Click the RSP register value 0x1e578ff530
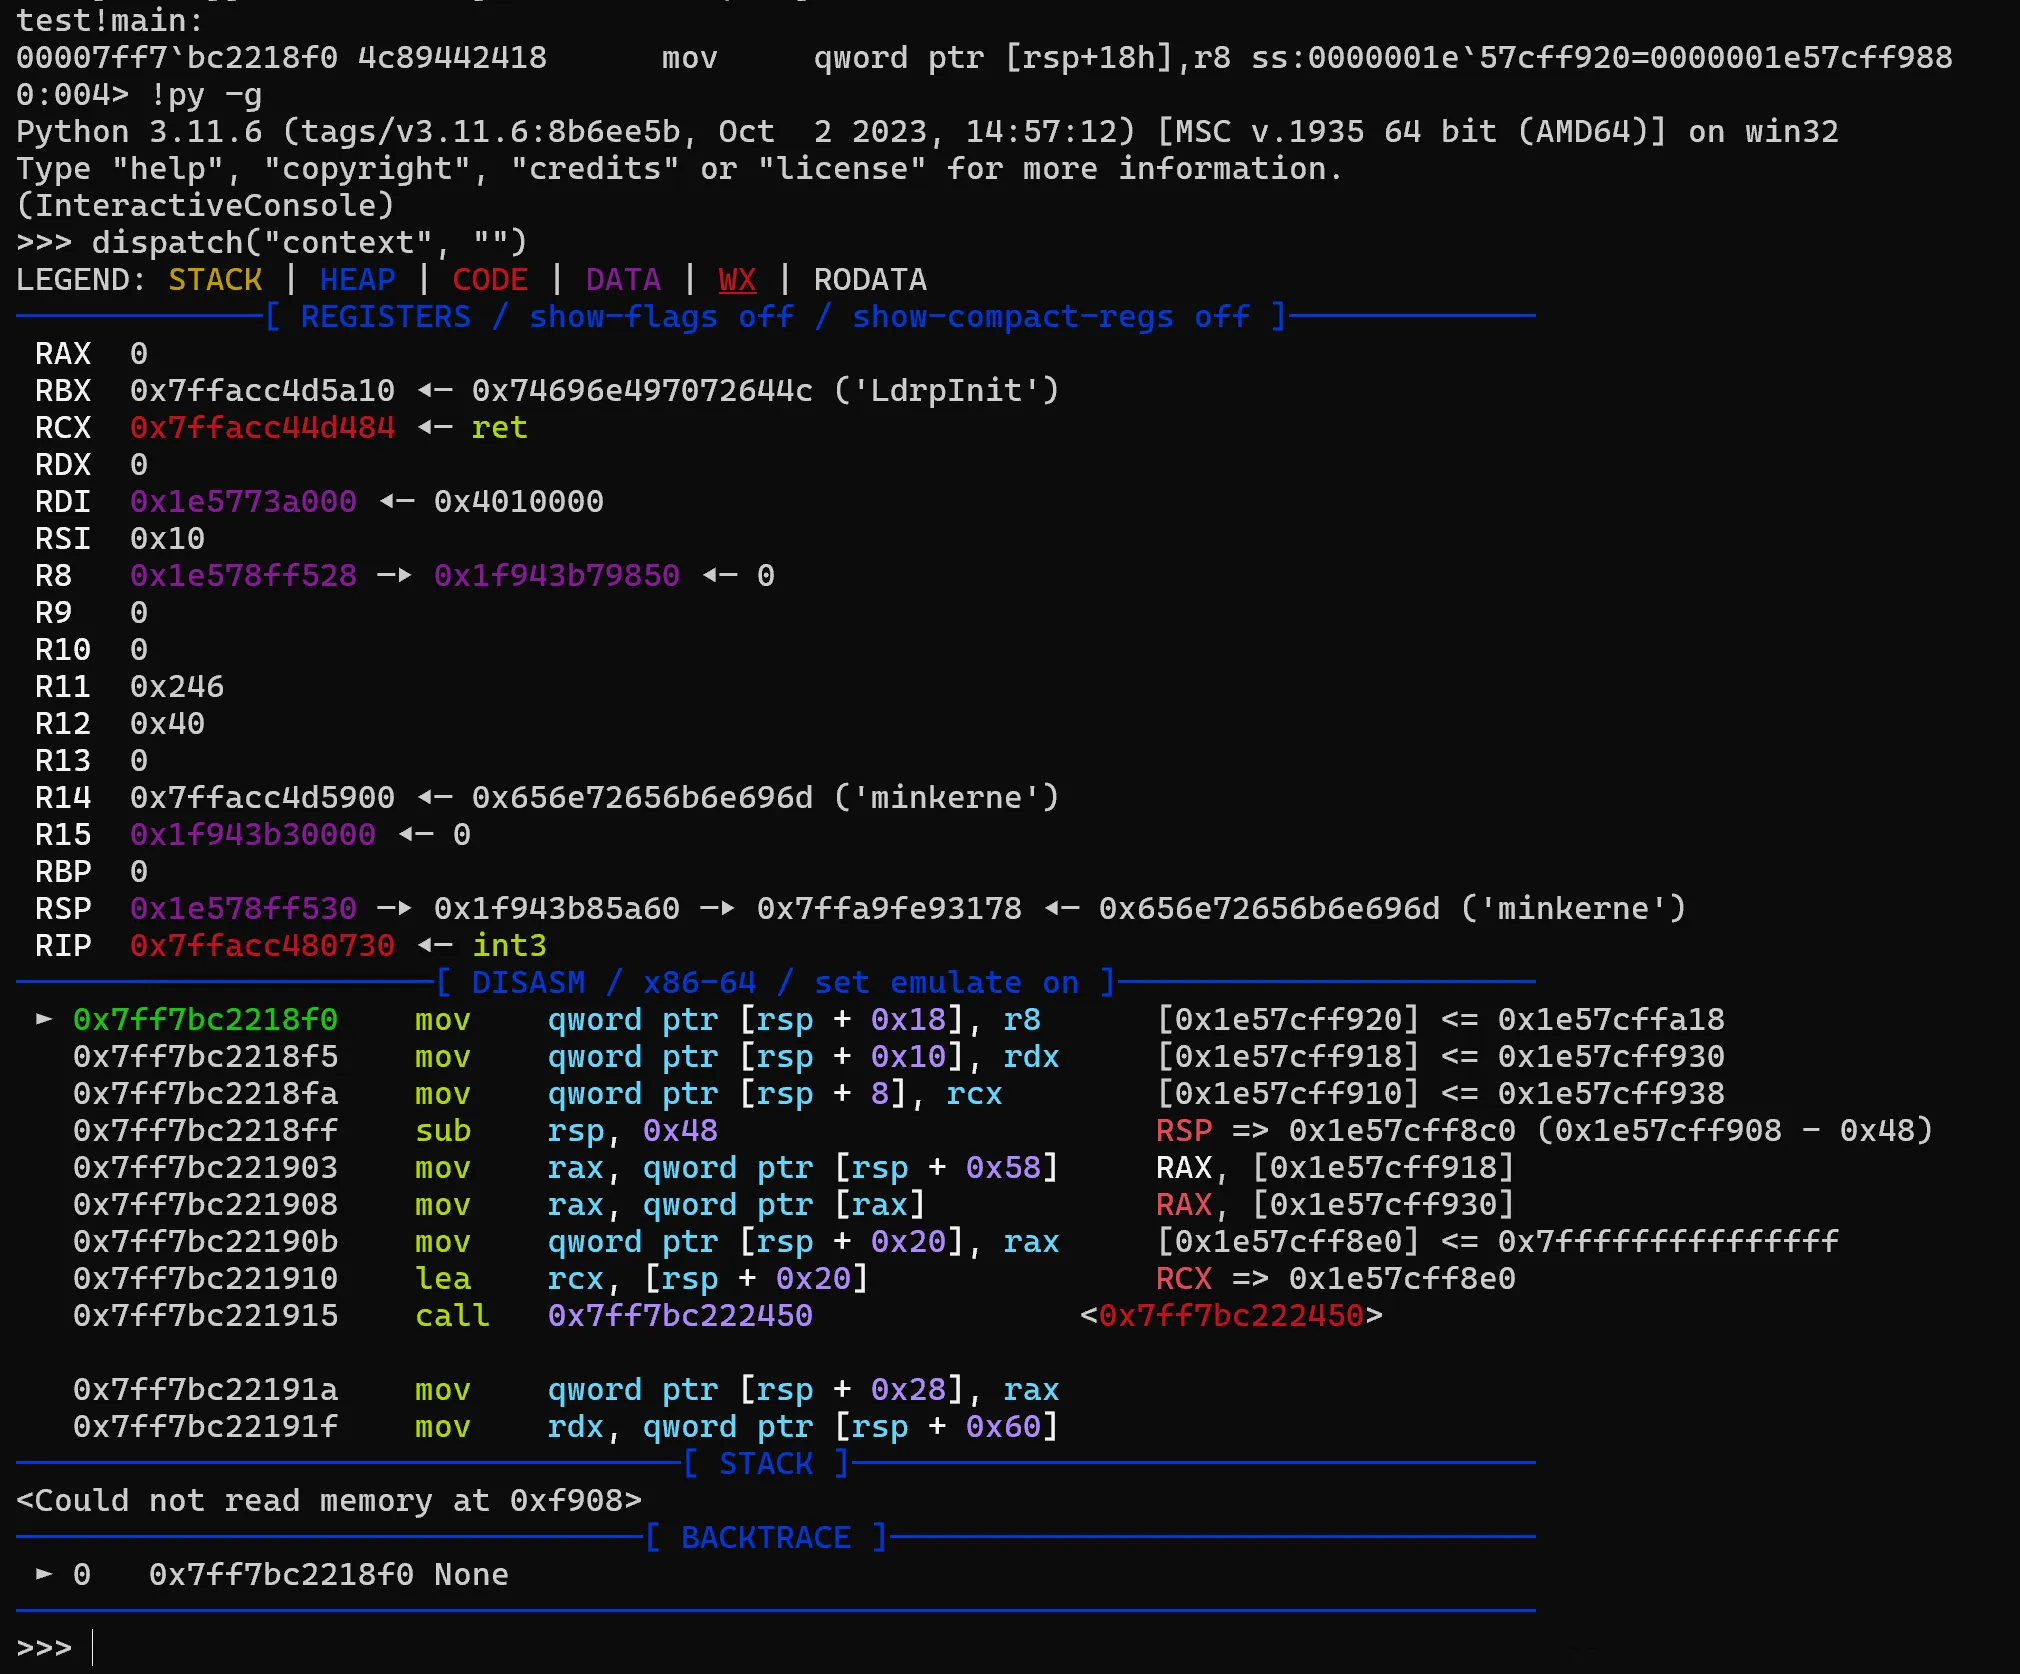This screenshot has width=2020, height=1674. pyautogui.click(x=243, y=908)
